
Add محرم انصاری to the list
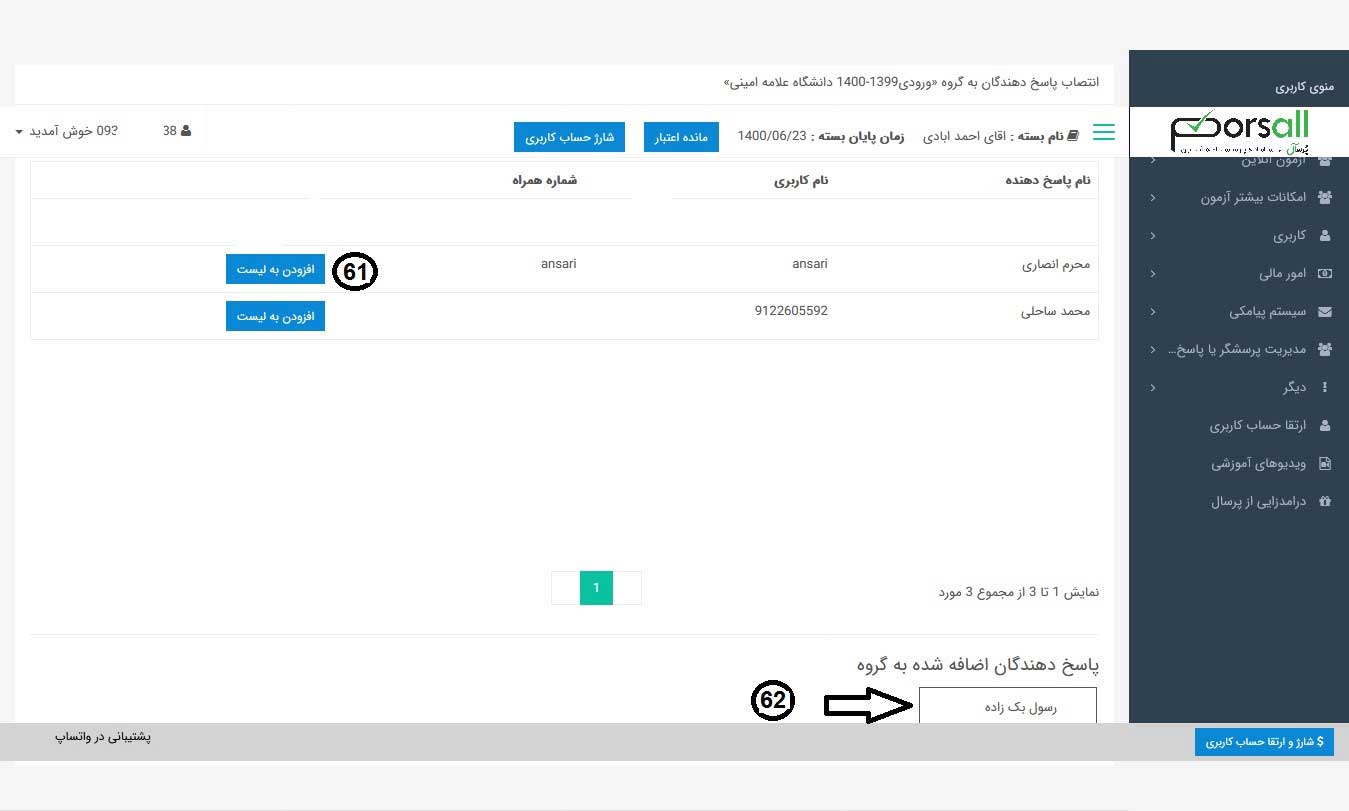(x=275, y=270)
